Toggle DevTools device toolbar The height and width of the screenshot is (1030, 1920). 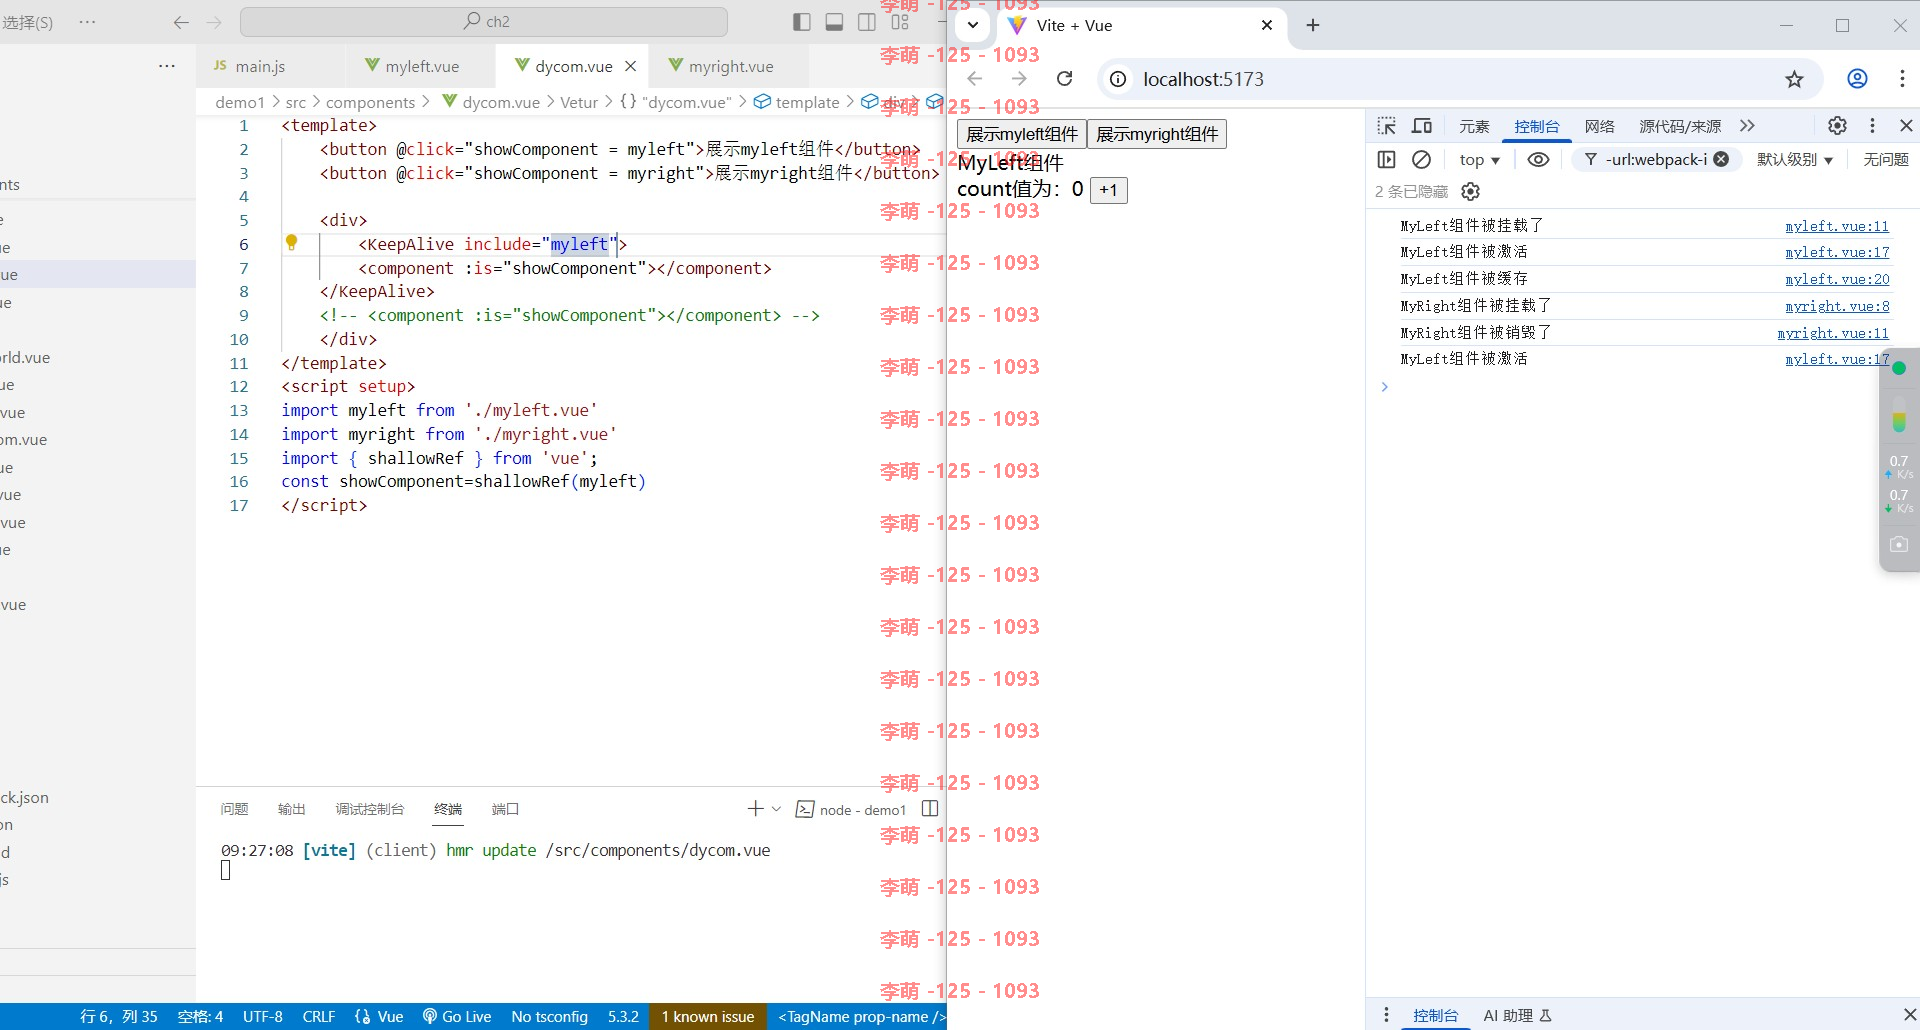pos(1422,126)
